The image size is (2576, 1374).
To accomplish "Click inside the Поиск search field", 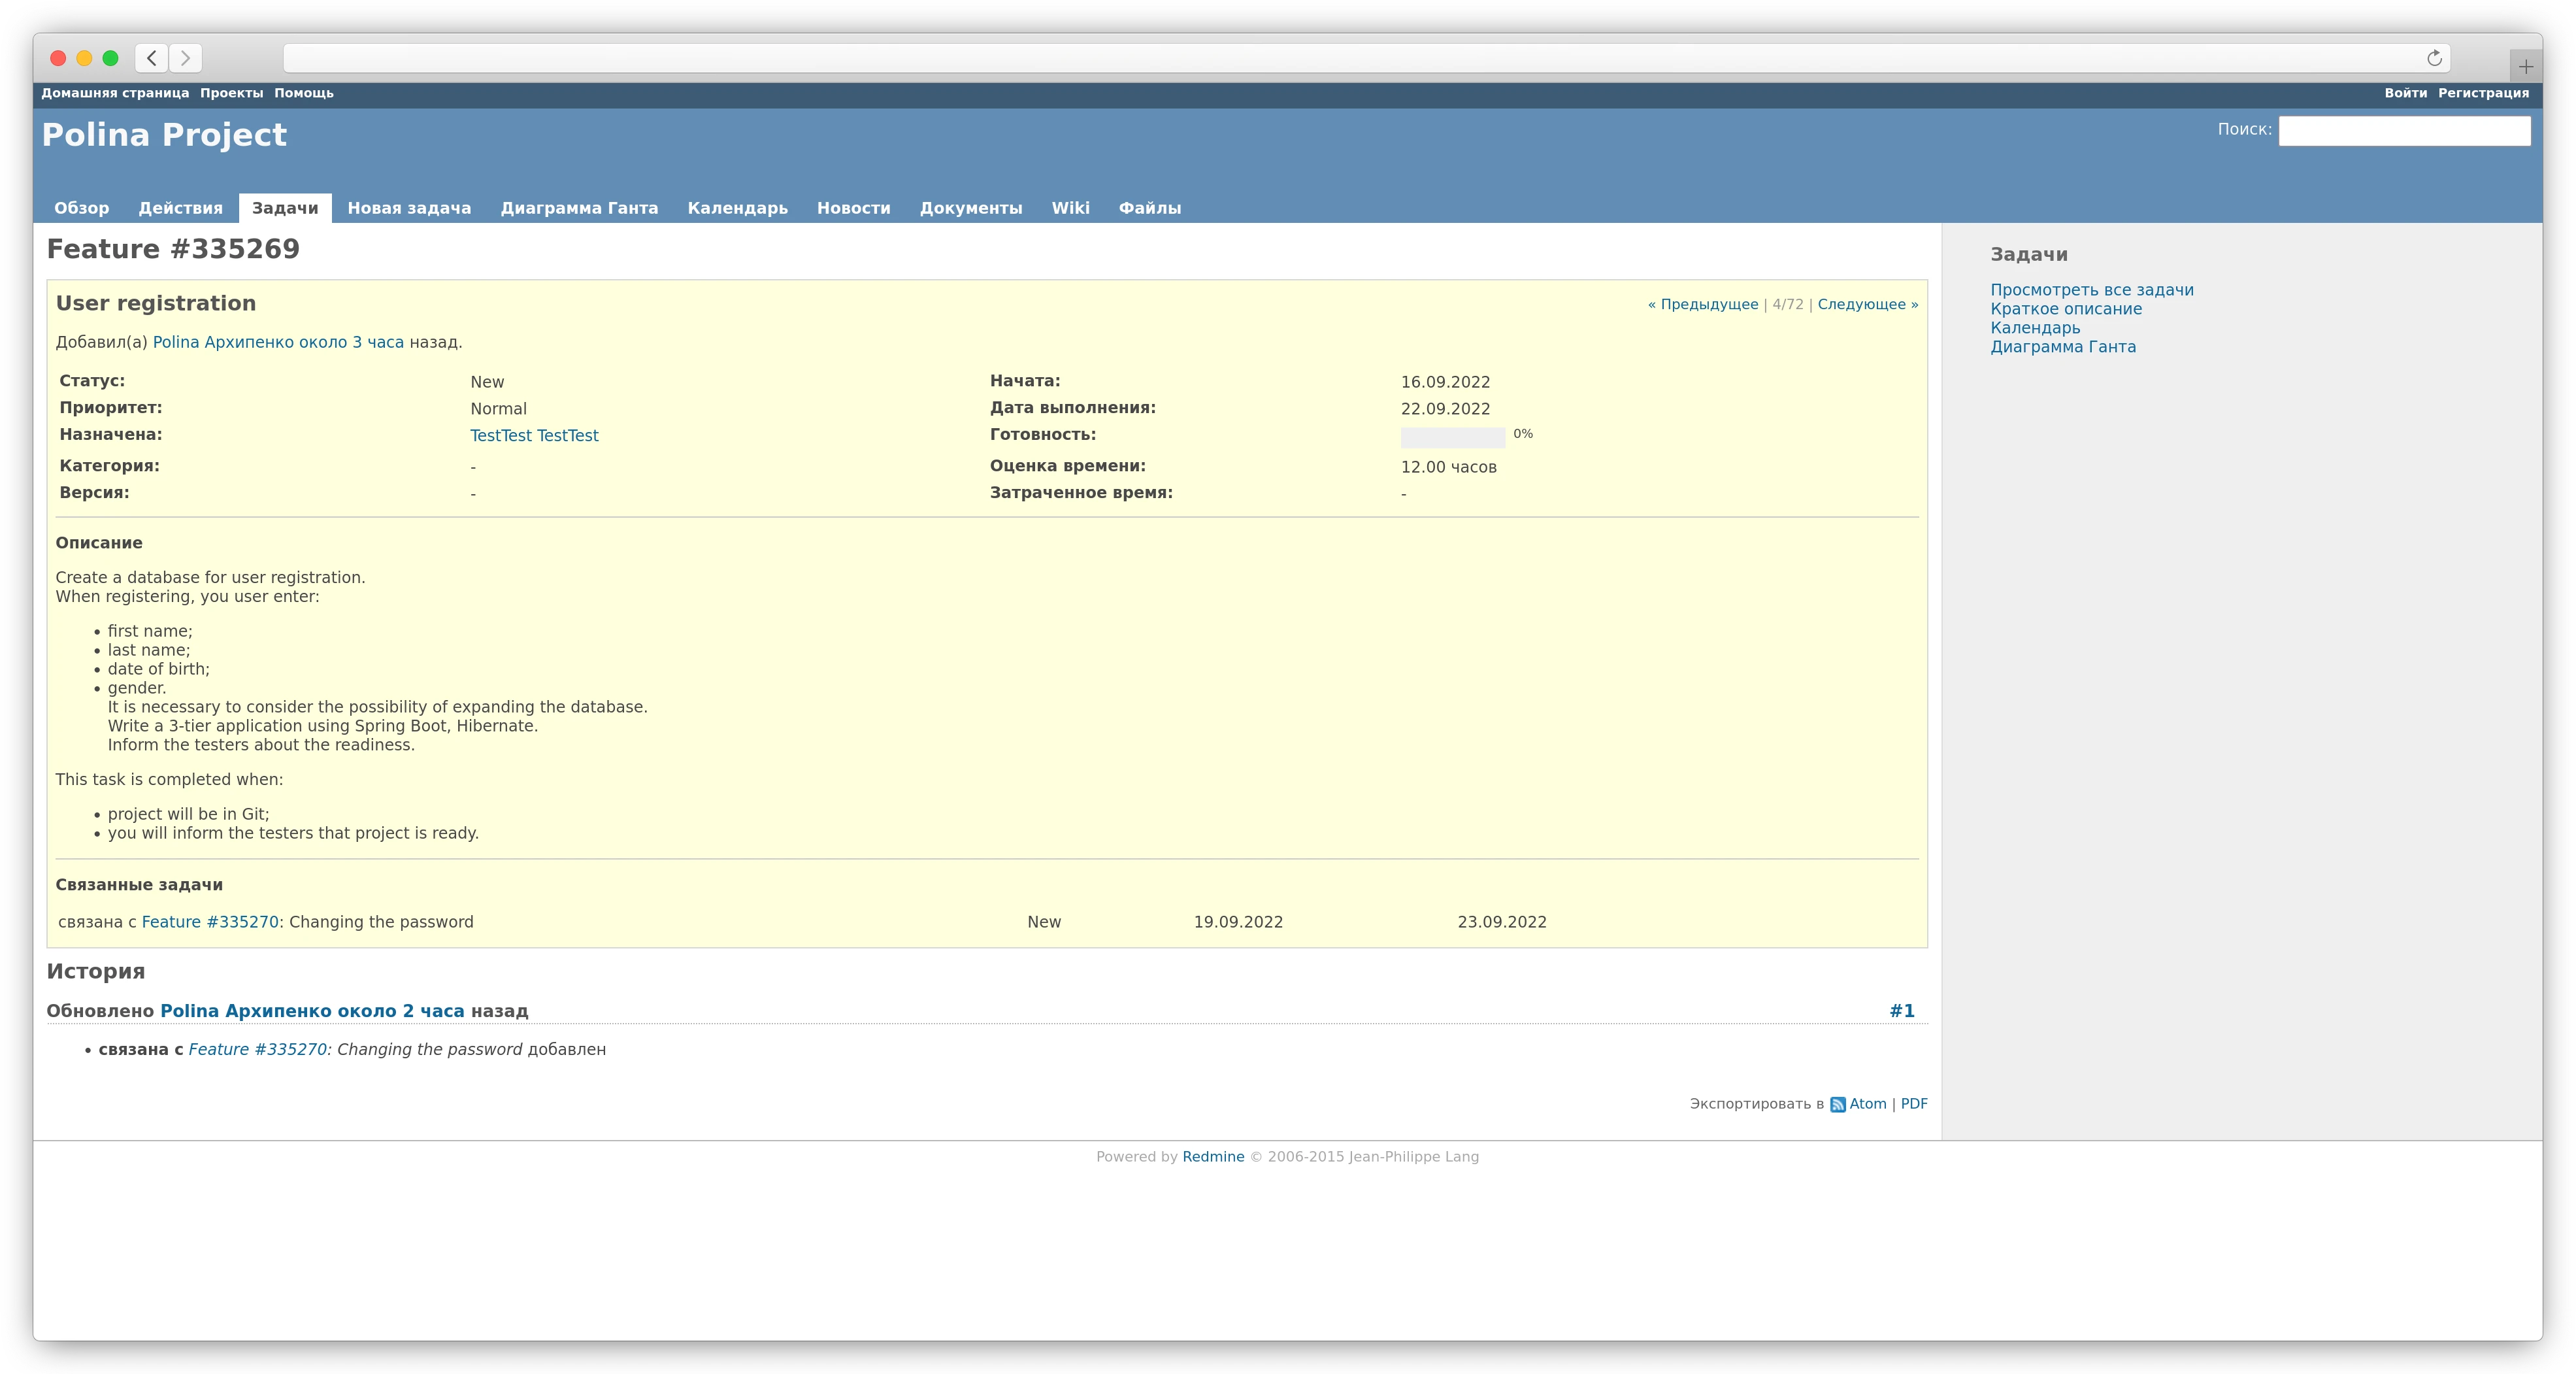I will (2405, 130).
